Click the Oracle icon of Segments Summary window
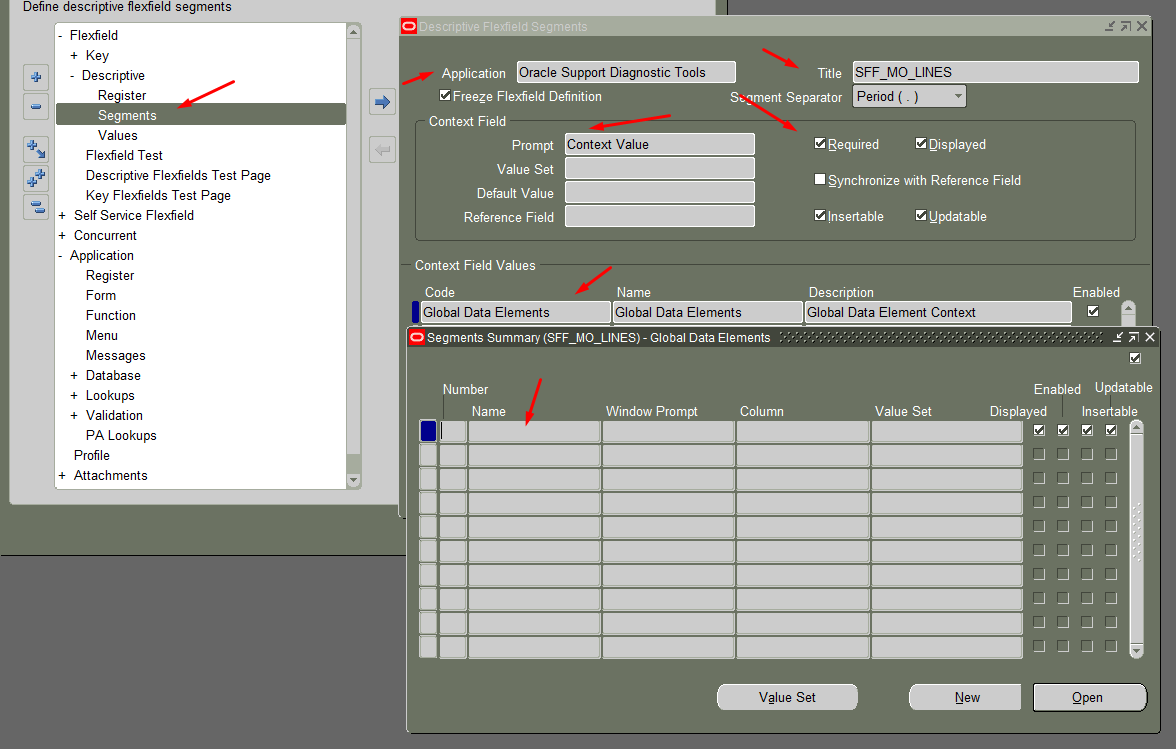1176x749 pixels. pyautogui.click(x=417, y=337)
